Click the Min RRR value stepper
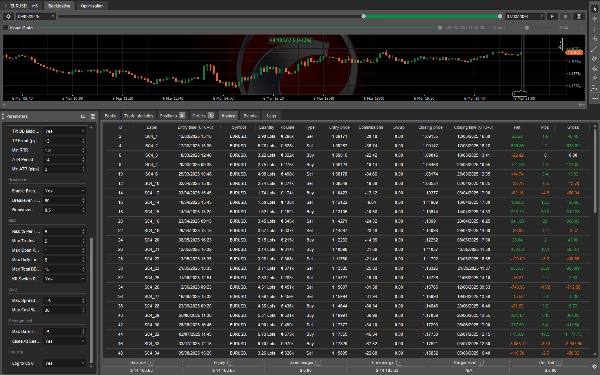The width and height of the screenshot is (600, 375). [83, 150]
